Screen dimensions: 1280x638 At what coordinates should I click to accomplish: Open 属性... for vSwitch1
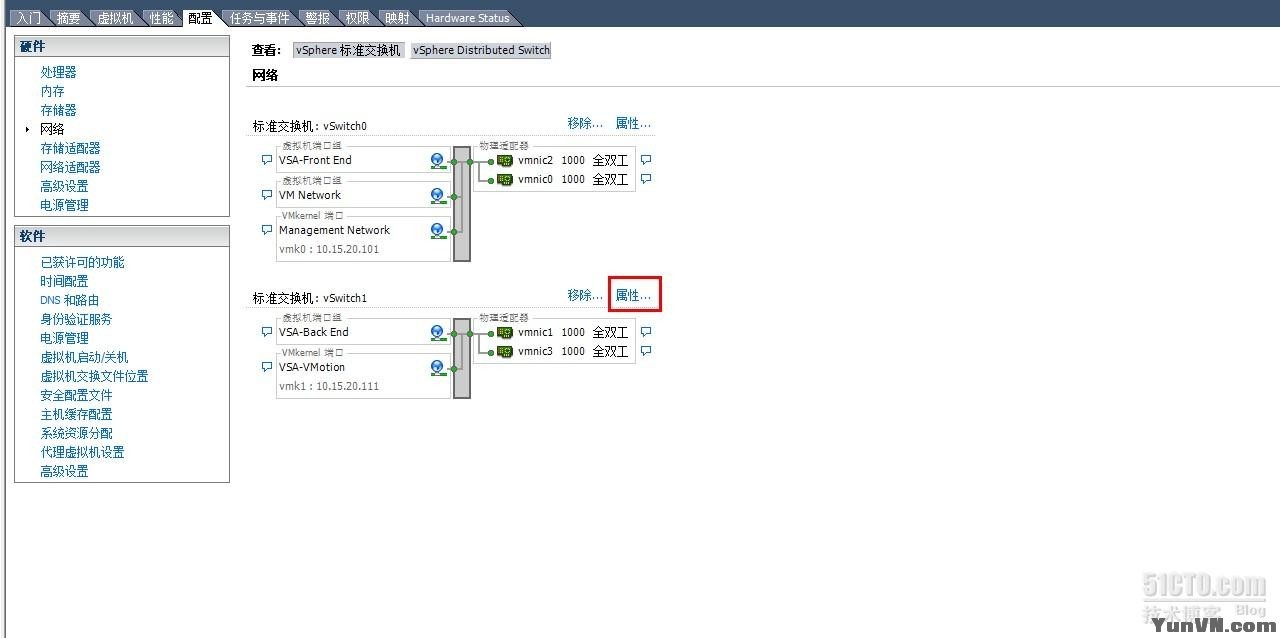(633, 296)
